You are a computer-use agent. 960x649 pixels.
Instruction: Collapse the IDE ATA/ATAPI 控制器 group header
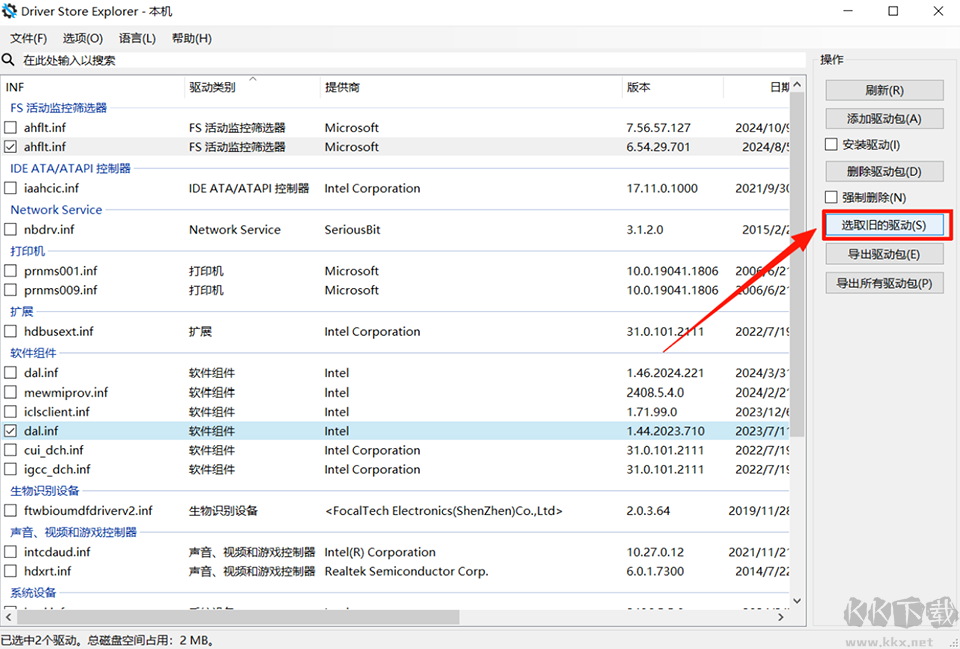point(70,168)
